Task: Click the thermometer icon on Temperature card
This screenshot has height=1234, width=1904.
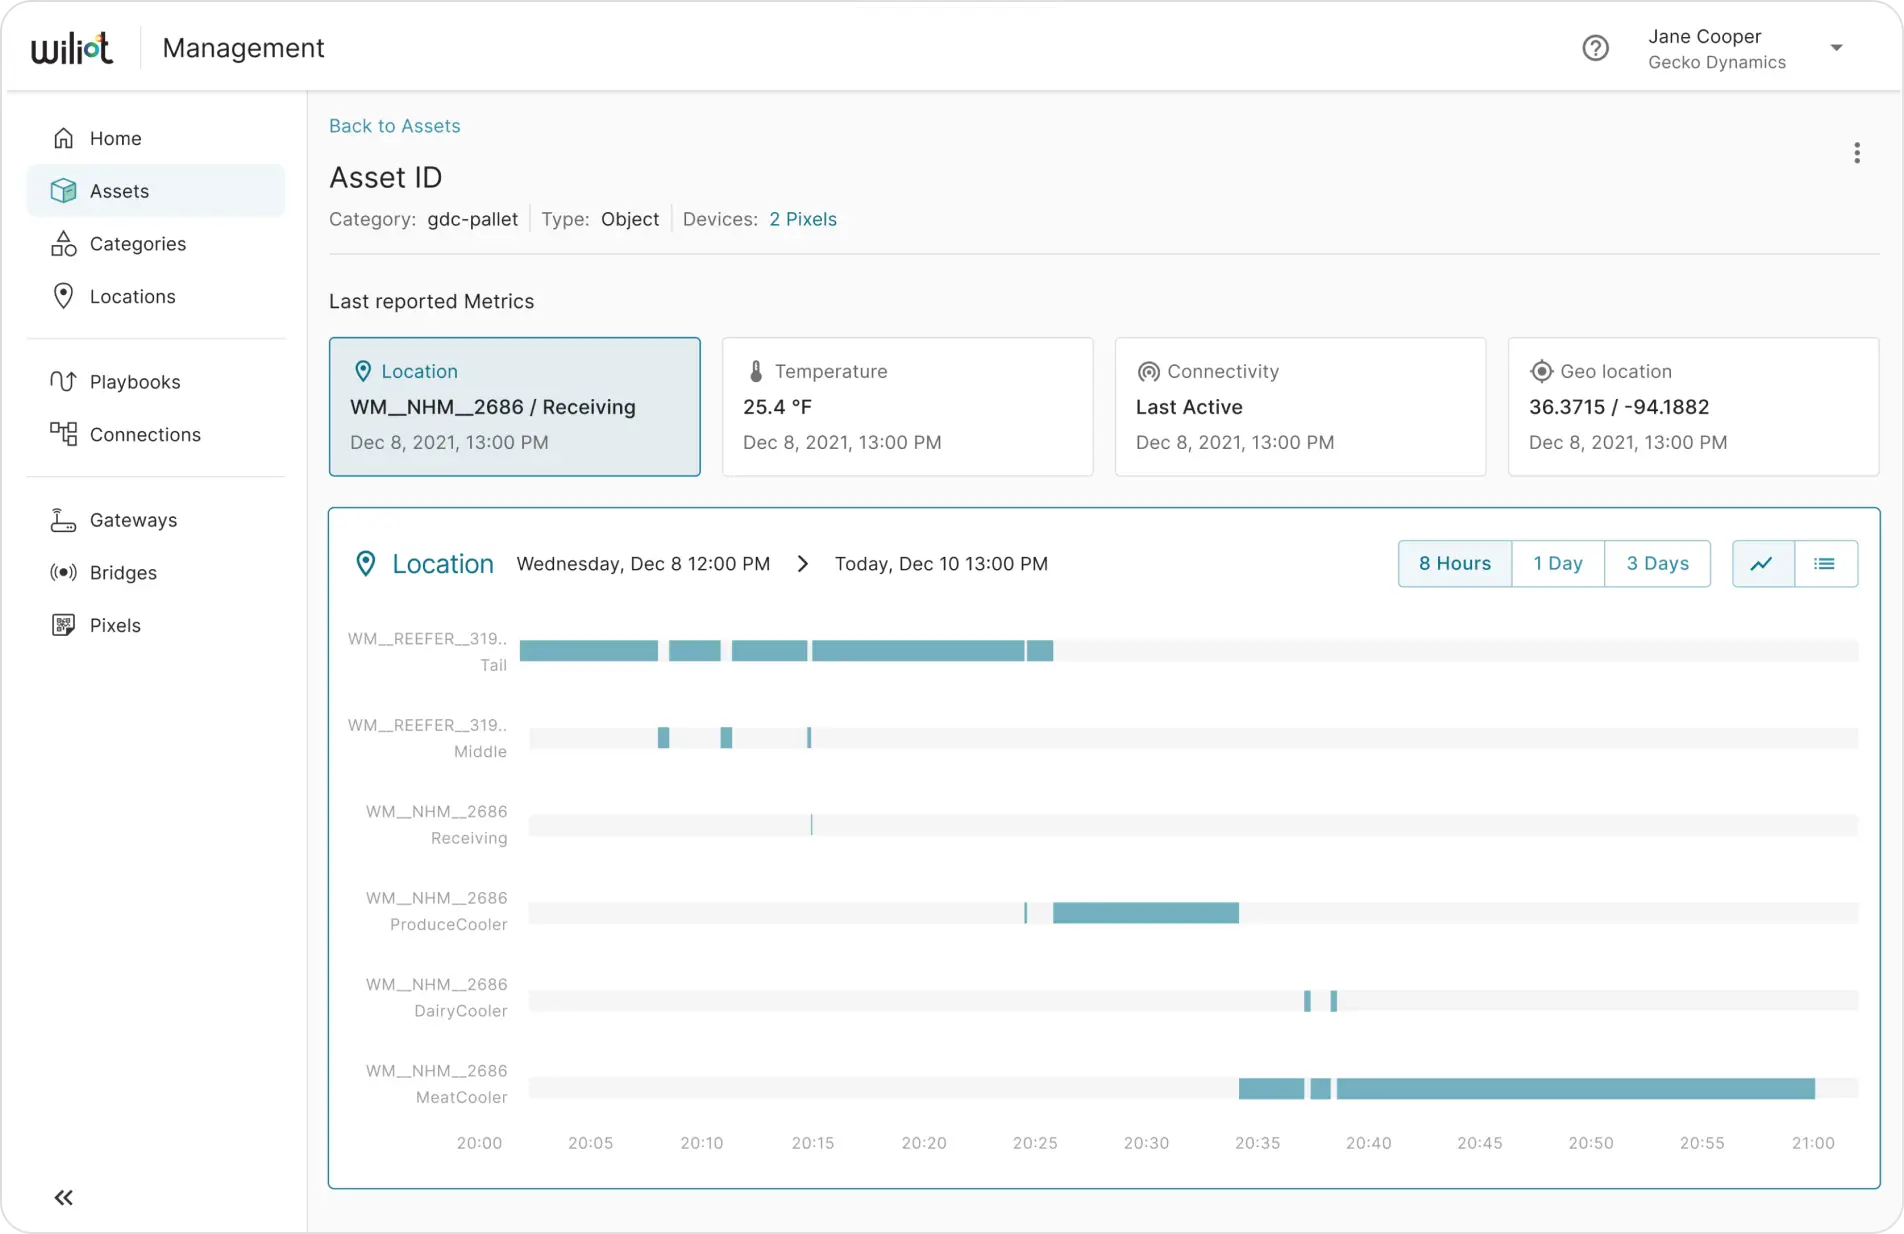Action: (756, 371)
